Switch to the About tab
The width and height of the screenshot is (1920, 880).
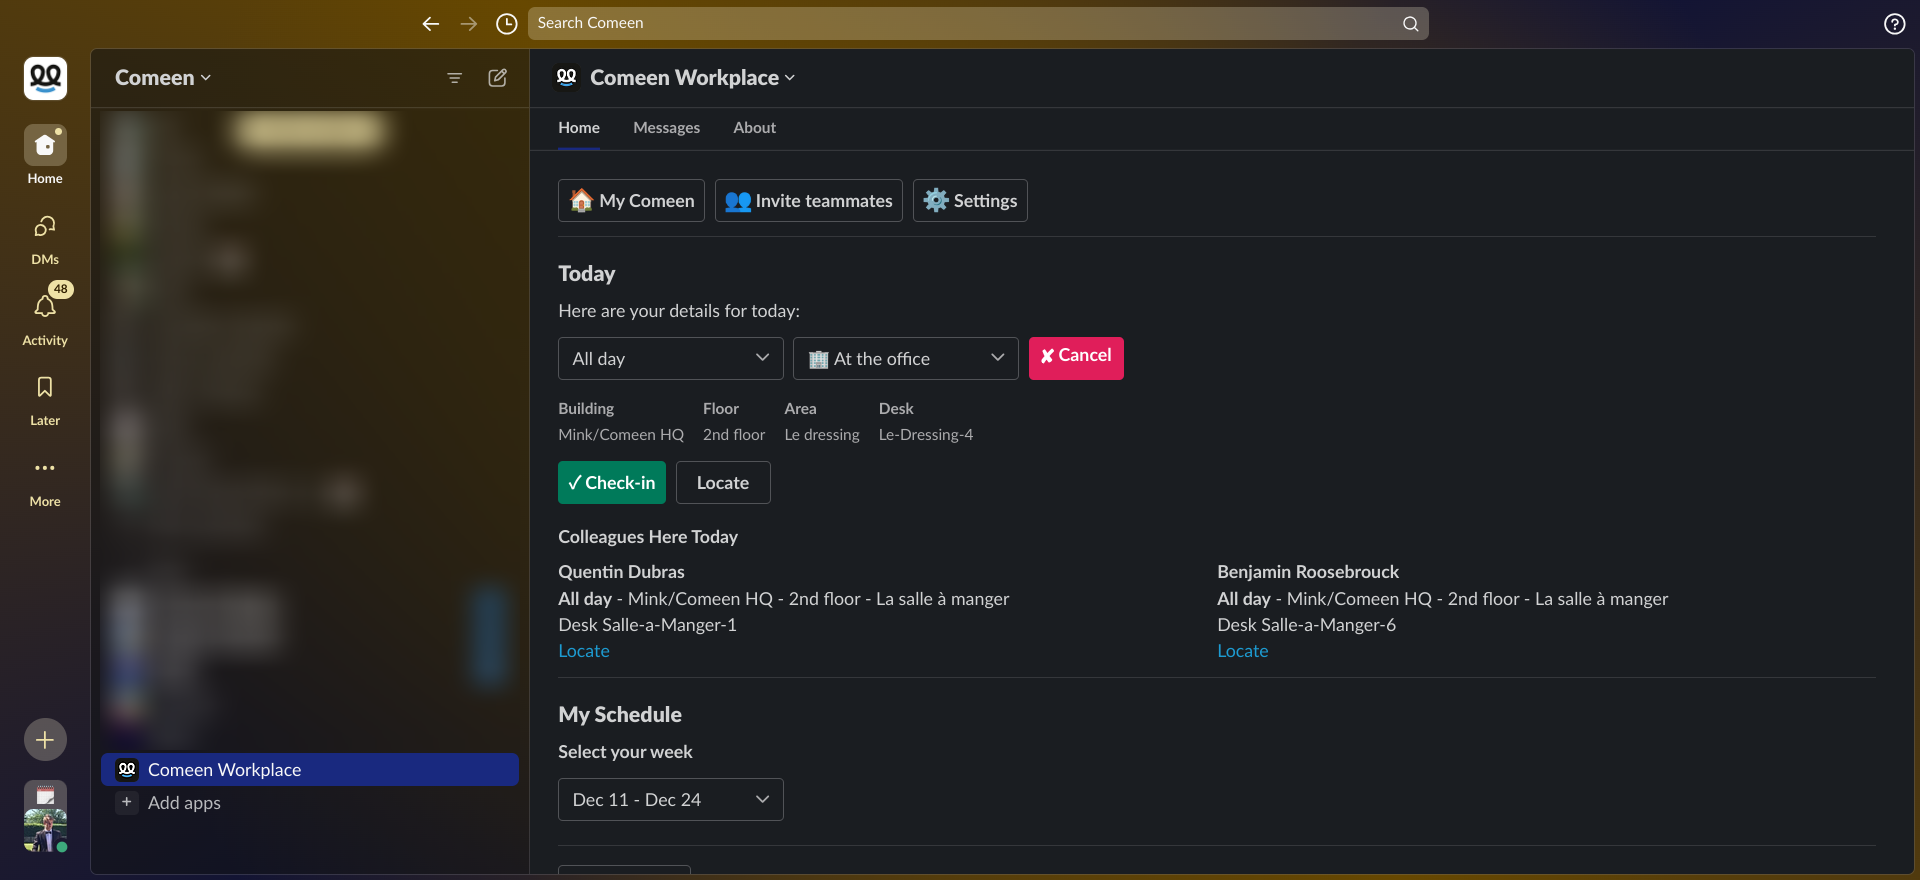pos(755,128)
